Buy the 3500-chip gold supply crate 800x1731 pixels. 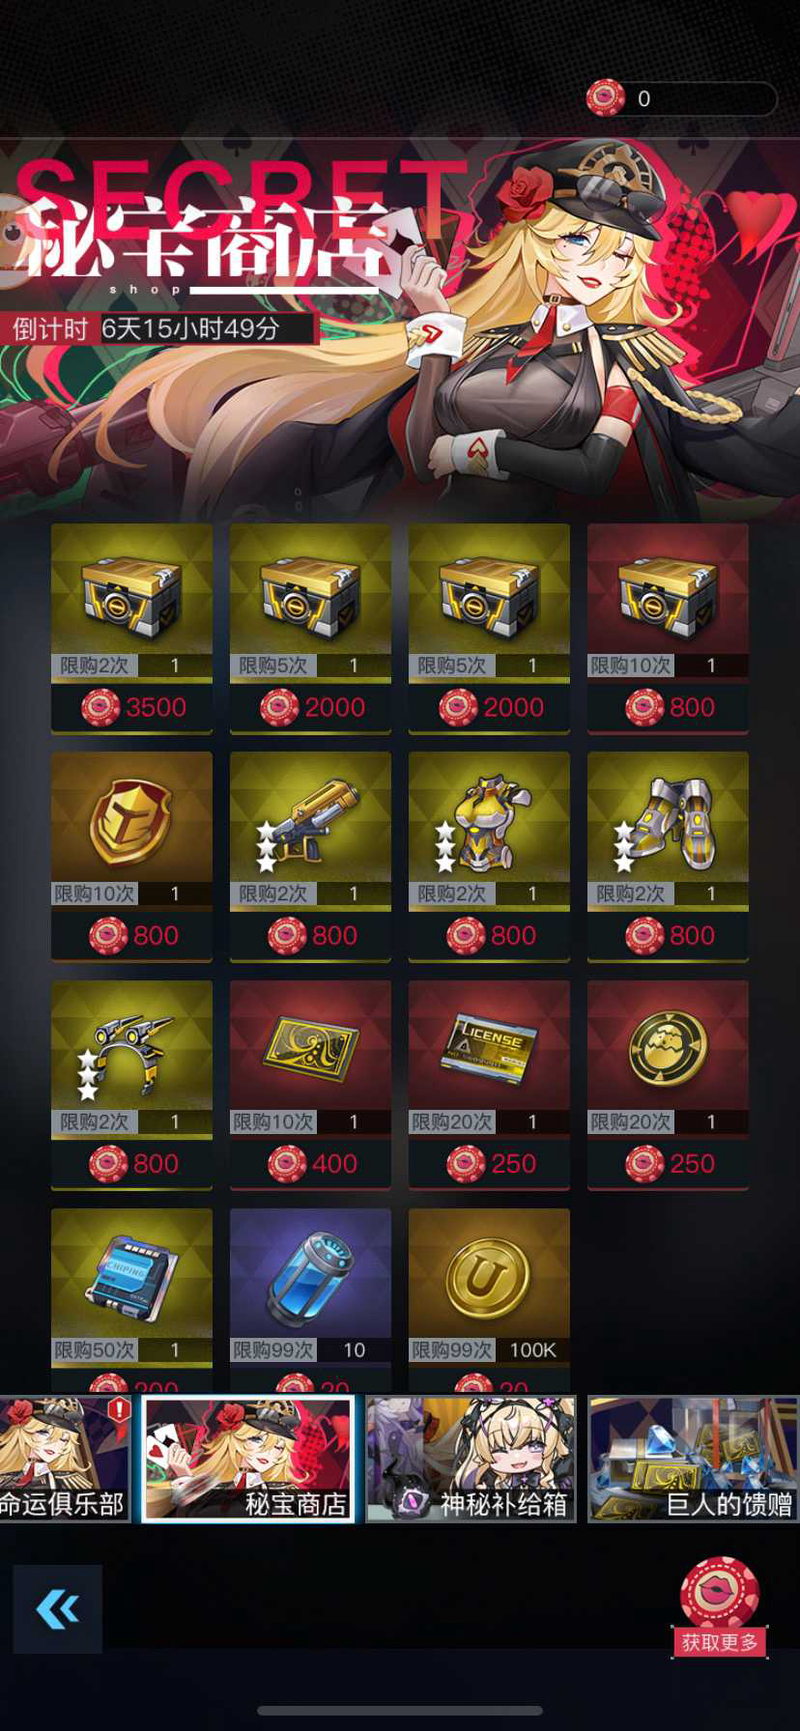coord(132,628)
